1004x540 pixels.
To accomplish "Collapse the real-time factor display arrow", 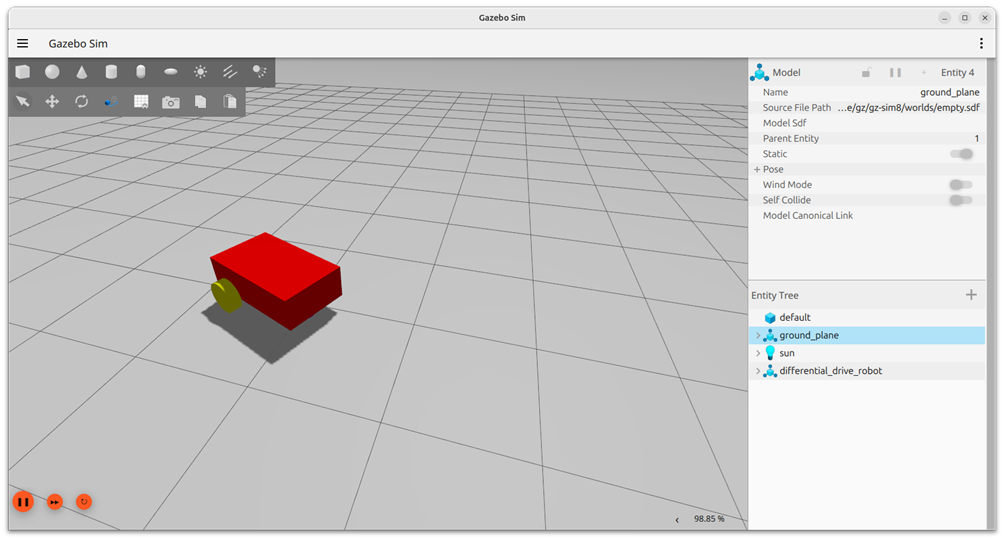I will (x=677, y=520).
